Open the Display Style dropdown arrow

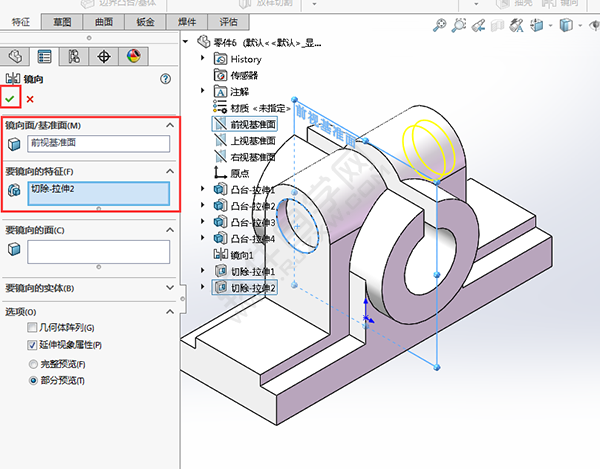click(580, 26)
